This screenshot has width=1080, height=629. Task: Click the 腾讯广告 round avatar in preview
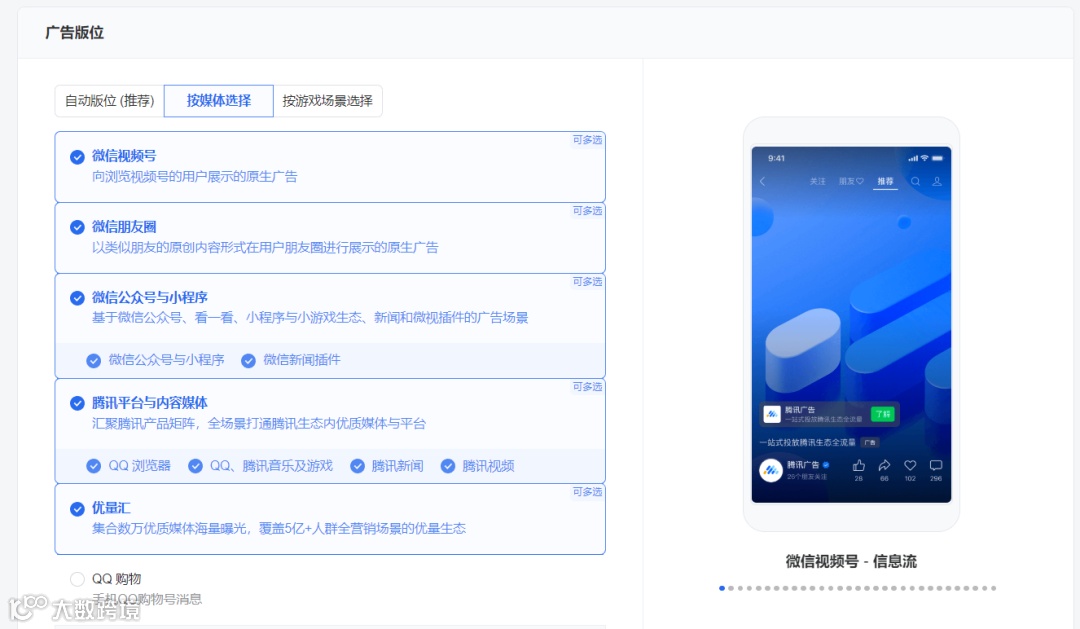click(771, 471)
